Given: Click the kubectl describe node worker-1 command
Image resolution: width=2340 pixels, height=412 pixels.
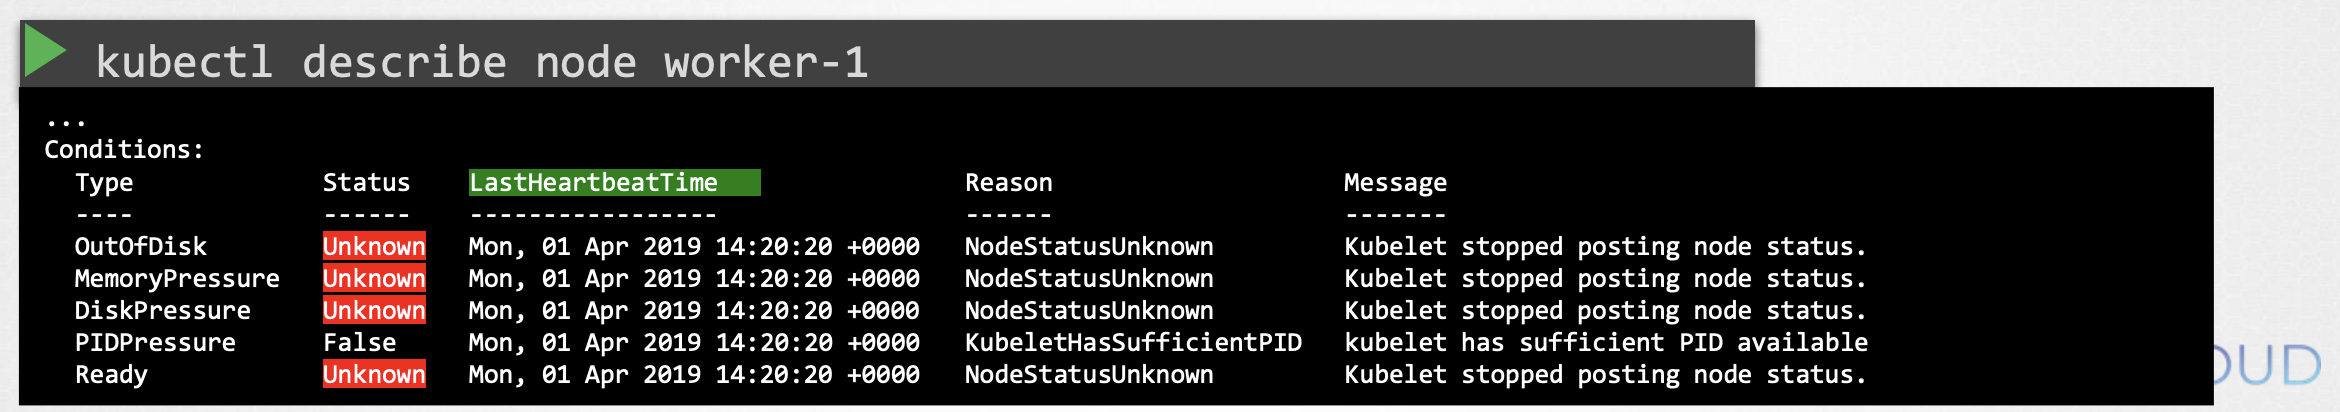Looking at the screenshot, I should pyautogui.click(x=482, y=62).
